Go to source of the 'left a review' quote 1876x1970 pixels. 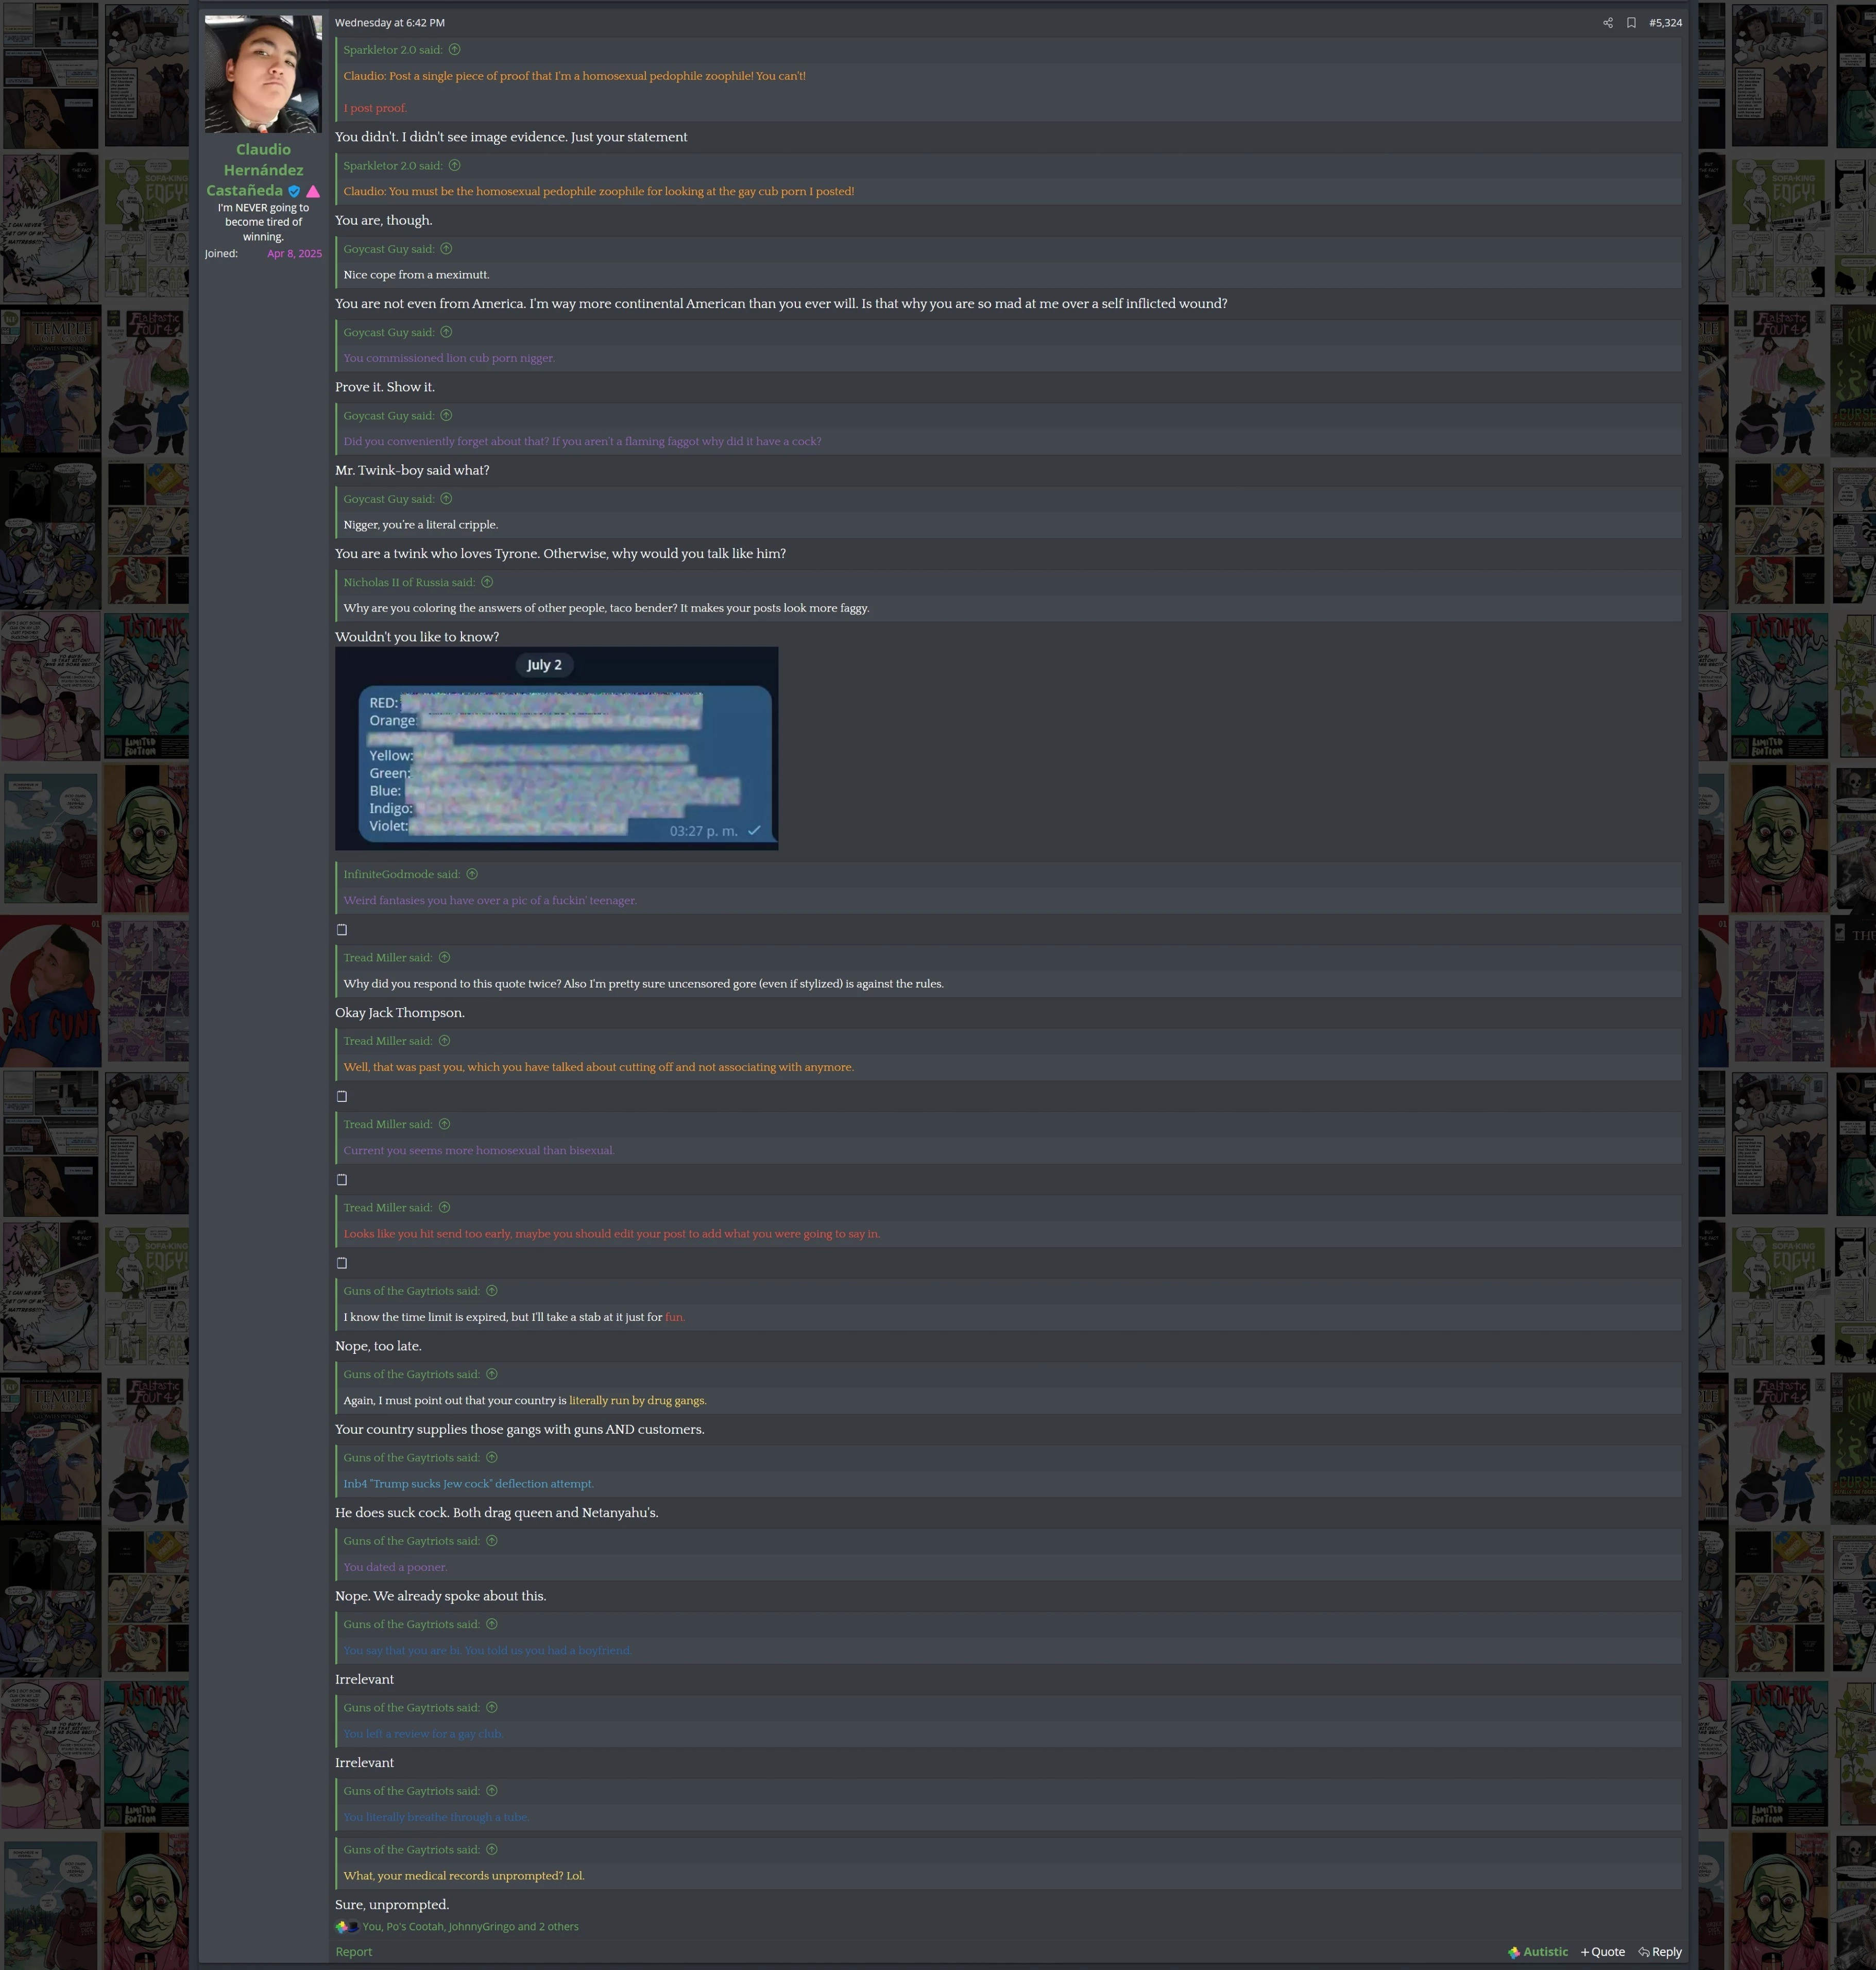tap(492, 1707)
